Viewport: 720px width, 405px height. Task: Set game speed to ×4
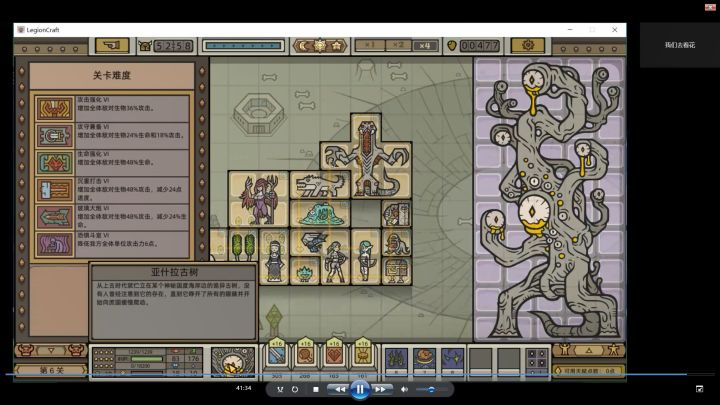[425, 45]
